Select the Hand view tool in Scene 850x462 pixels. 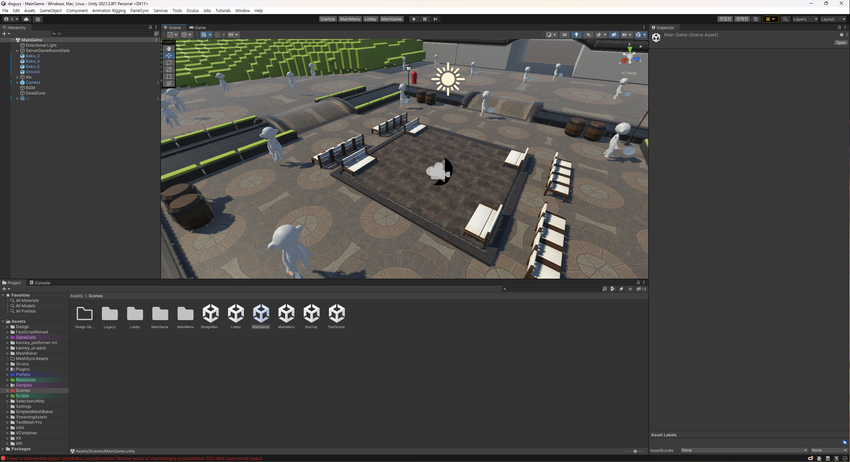click(168, 48)
